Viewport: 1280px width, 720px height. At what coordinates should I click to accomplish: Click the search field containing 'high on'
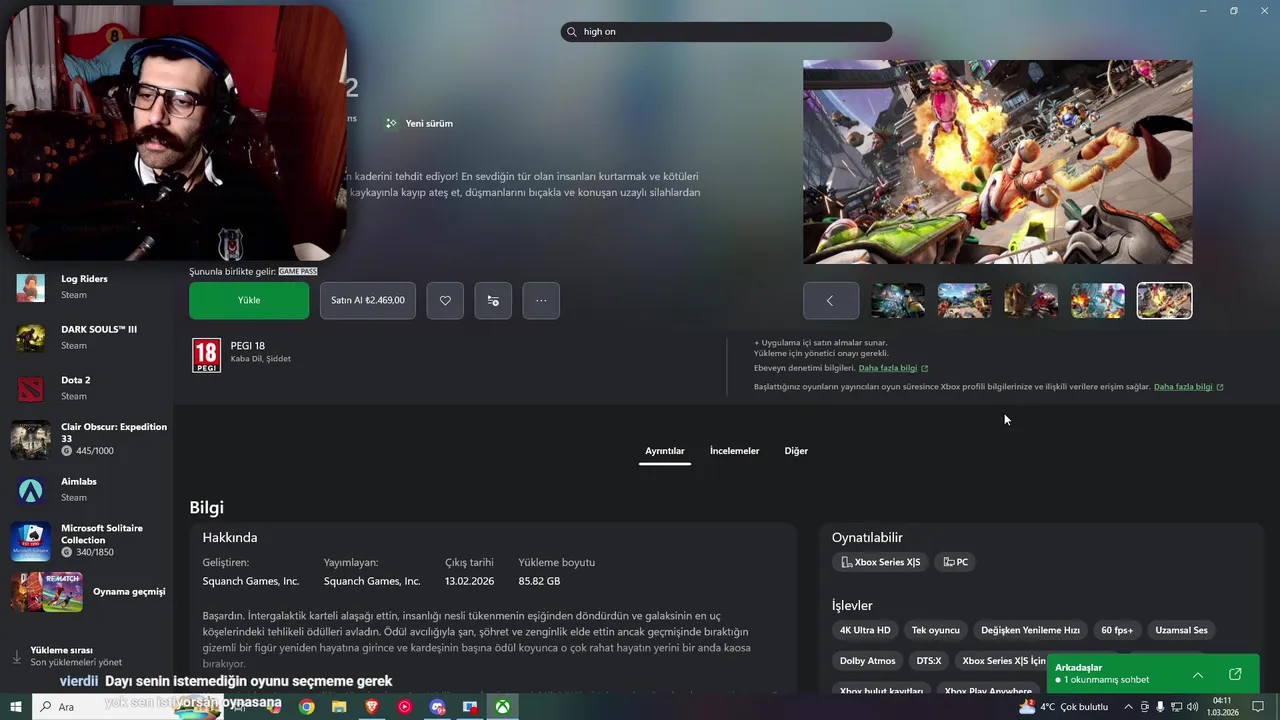pyautogui.click(x=726, y=32)
